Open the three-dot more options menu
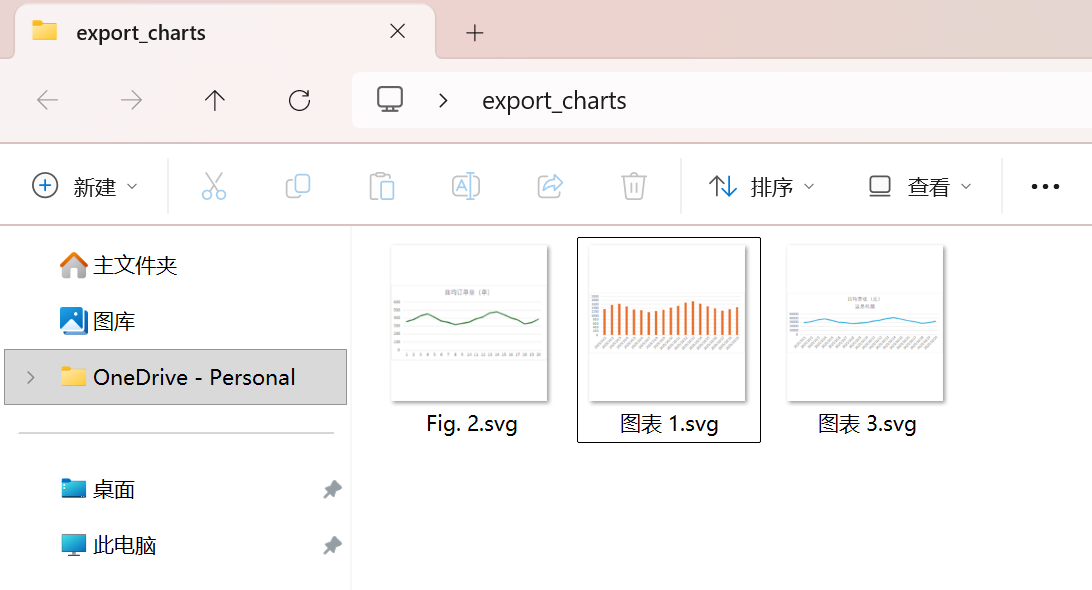Image resolution: width=1092 pixels, height=590 pixels. pyautogui.click(x=1045, y=186)
